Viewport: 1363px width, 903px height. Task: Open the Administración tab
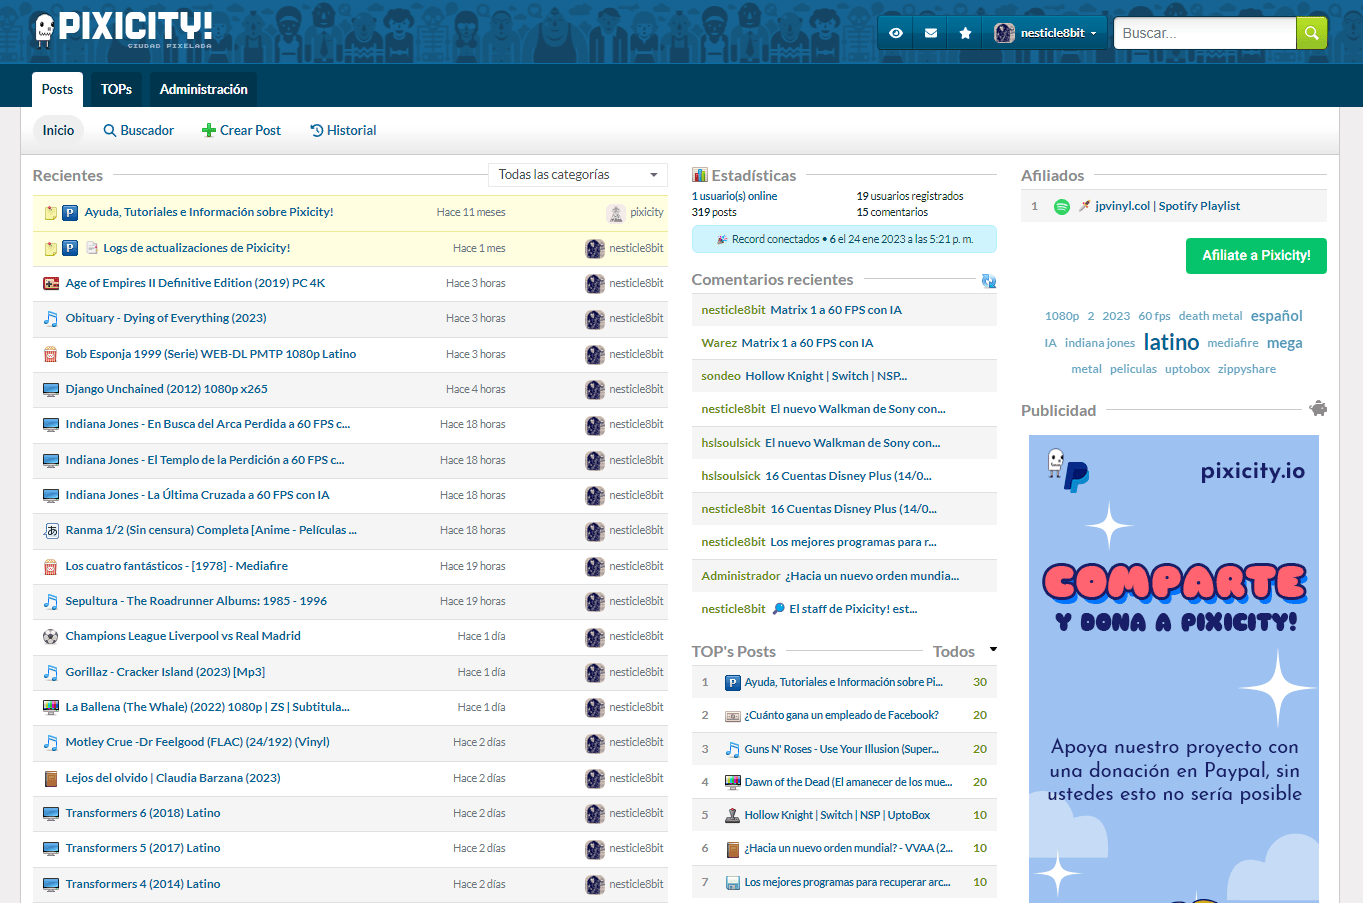point(203,89)
